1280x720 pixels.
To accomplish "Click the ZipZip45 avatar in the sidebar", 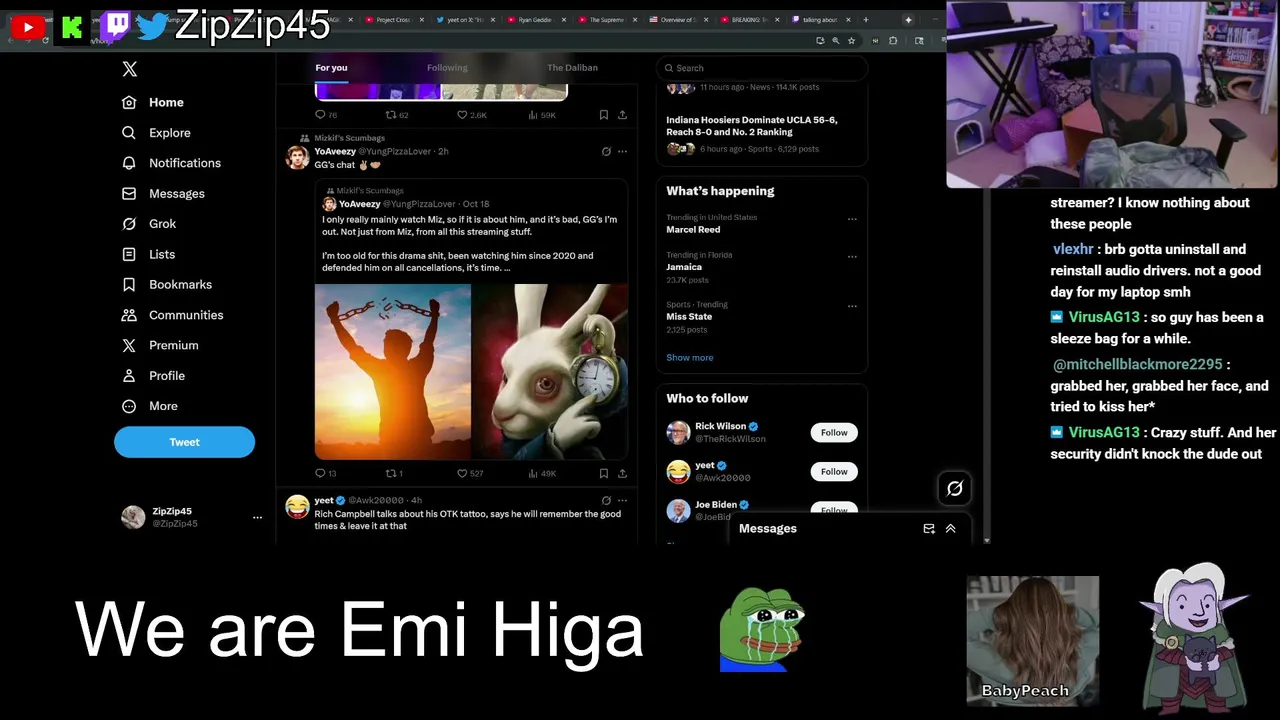I will click(x=133, y=517).
